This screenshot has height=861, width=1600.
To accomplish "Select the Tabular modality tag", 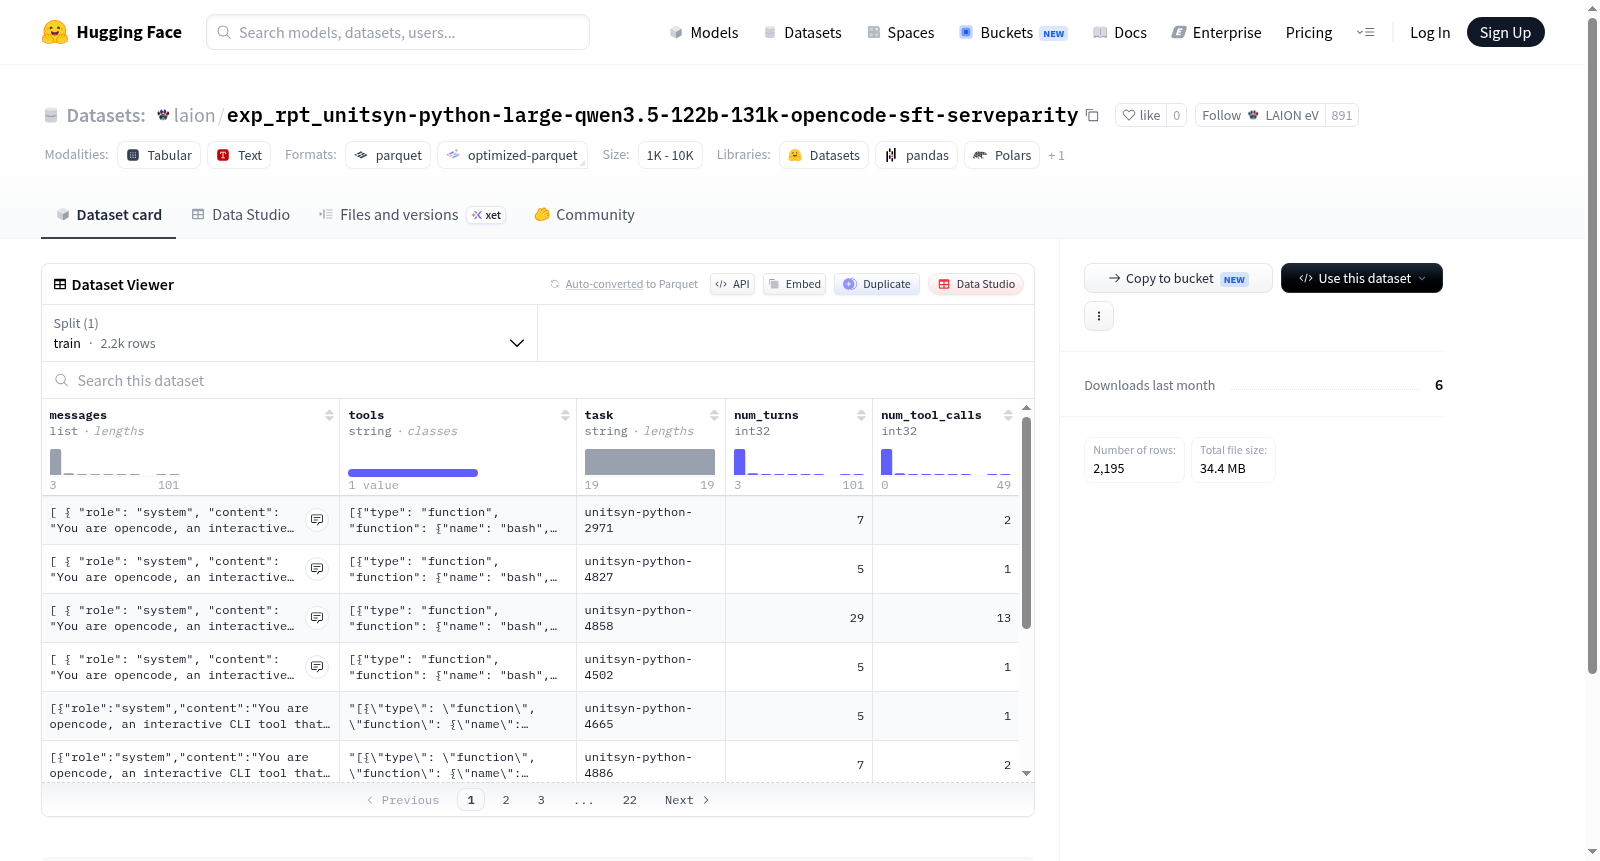I will 159,155.
